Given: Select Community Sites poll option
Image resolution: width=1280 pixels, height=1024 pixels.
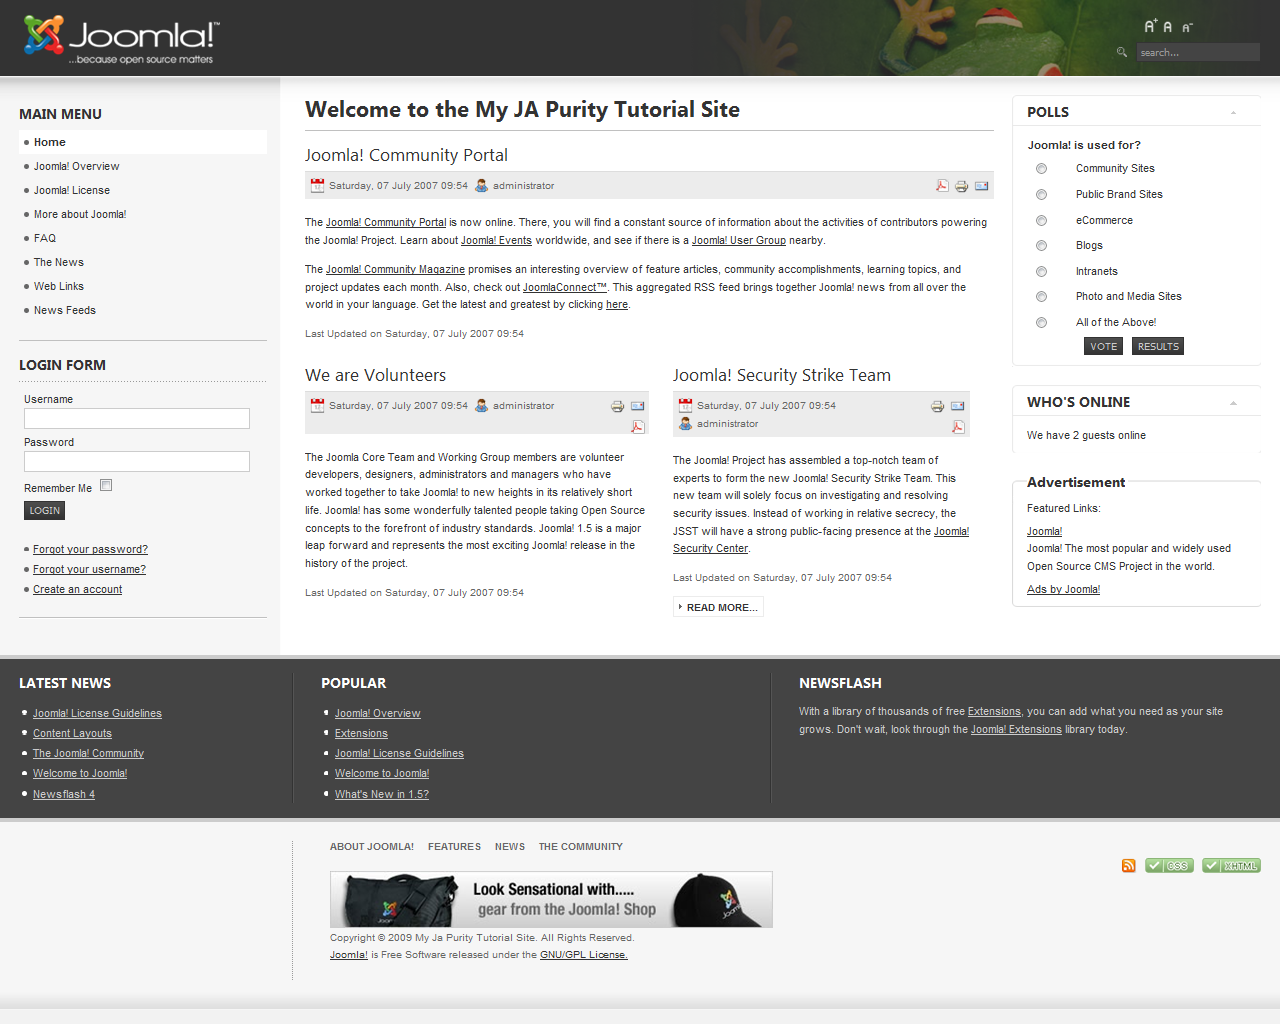Looking at the screenshot, I should [1042, 169].
